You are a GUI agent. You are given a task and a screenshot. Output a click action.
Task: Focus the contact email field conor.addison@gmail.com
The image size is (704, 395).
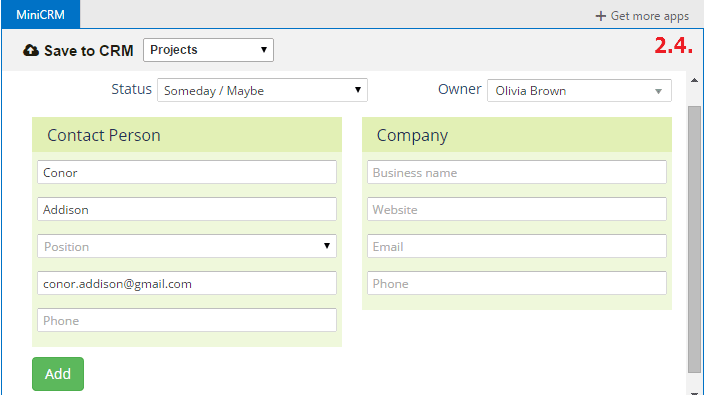(187, 283)
